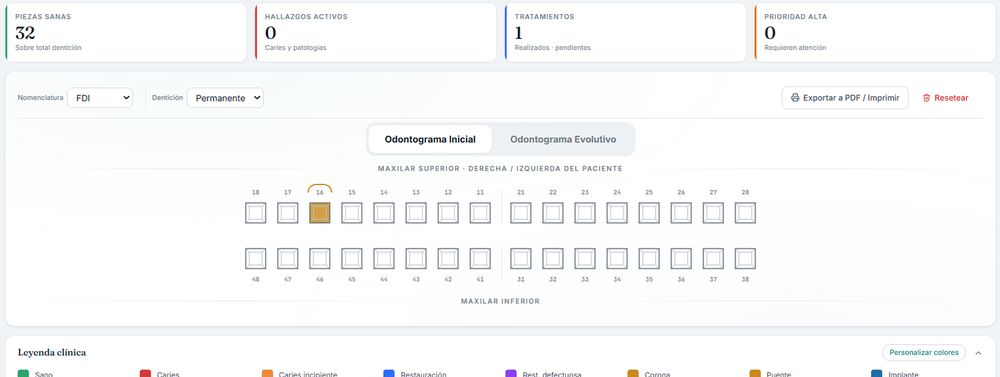Image resolution: width=1000 pixels, height=377 pixels.
Task: Switch to Odontograma Evolutivo tab
Action: coord(563,139)
